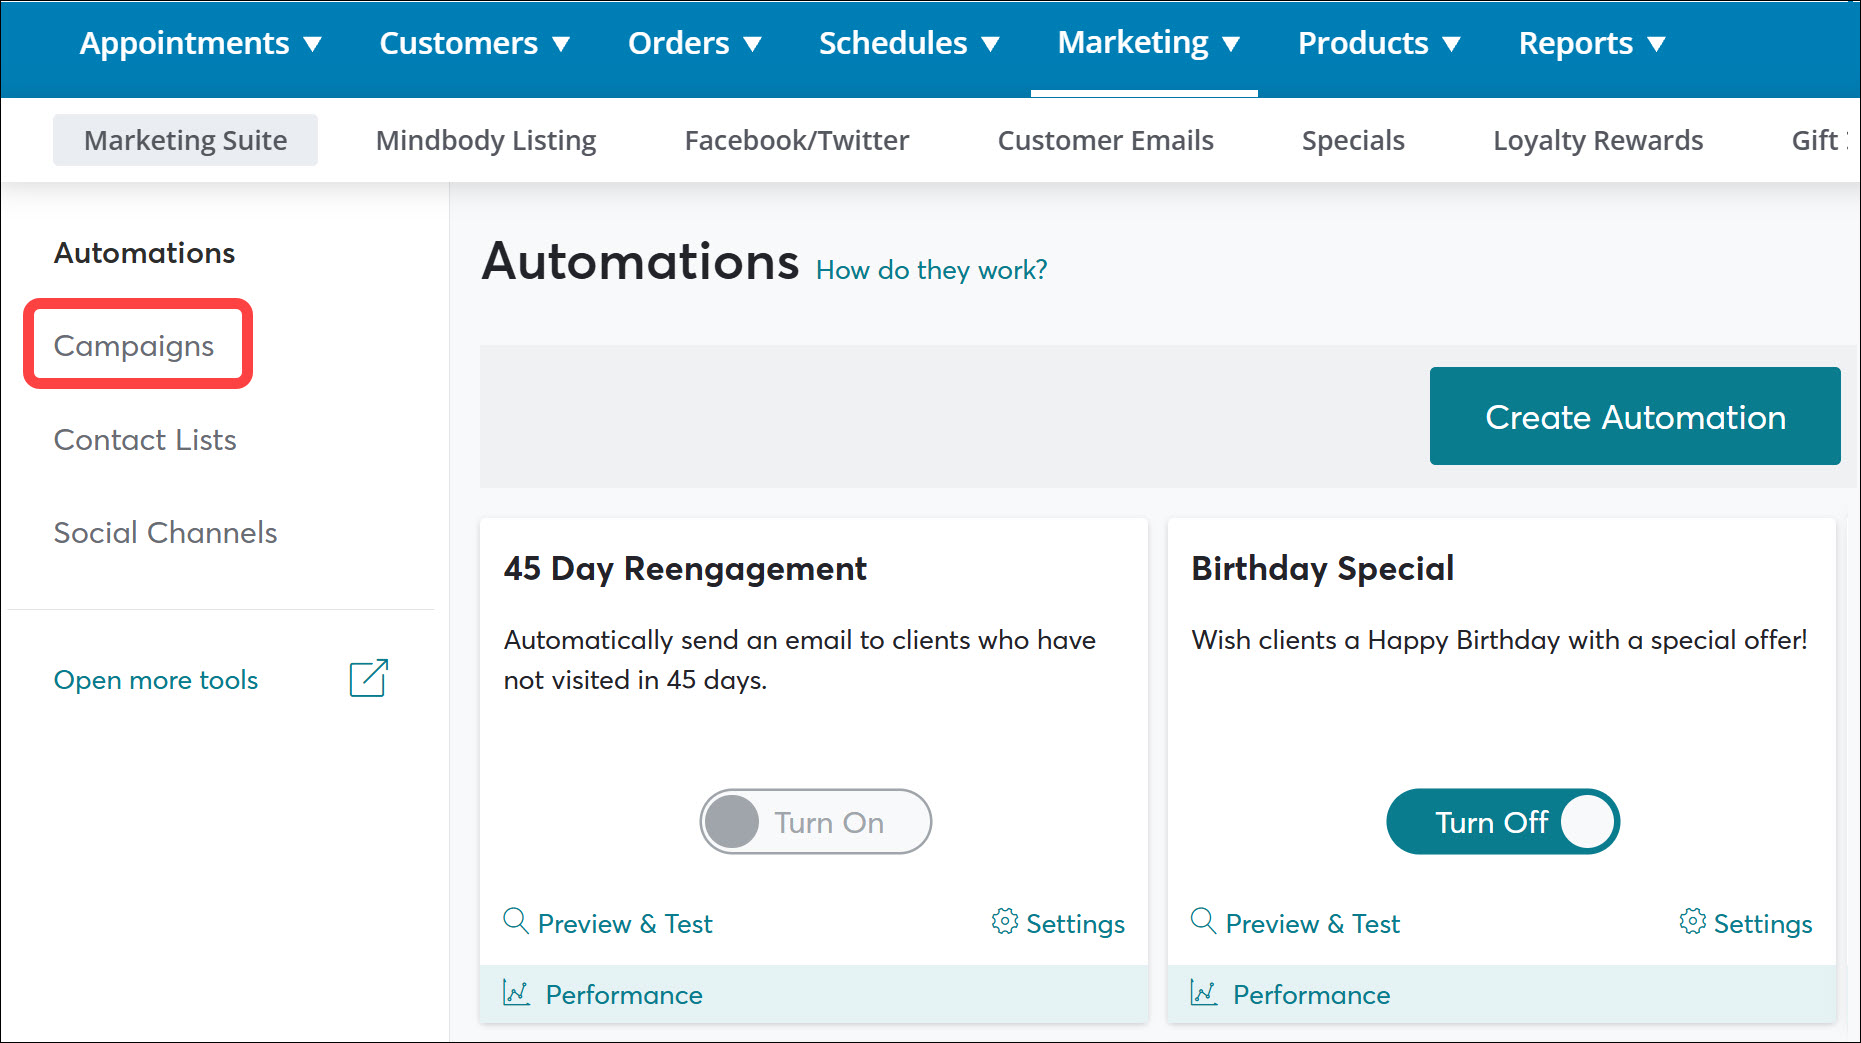Open the Customers dropdown

click(x=474, y=42)
